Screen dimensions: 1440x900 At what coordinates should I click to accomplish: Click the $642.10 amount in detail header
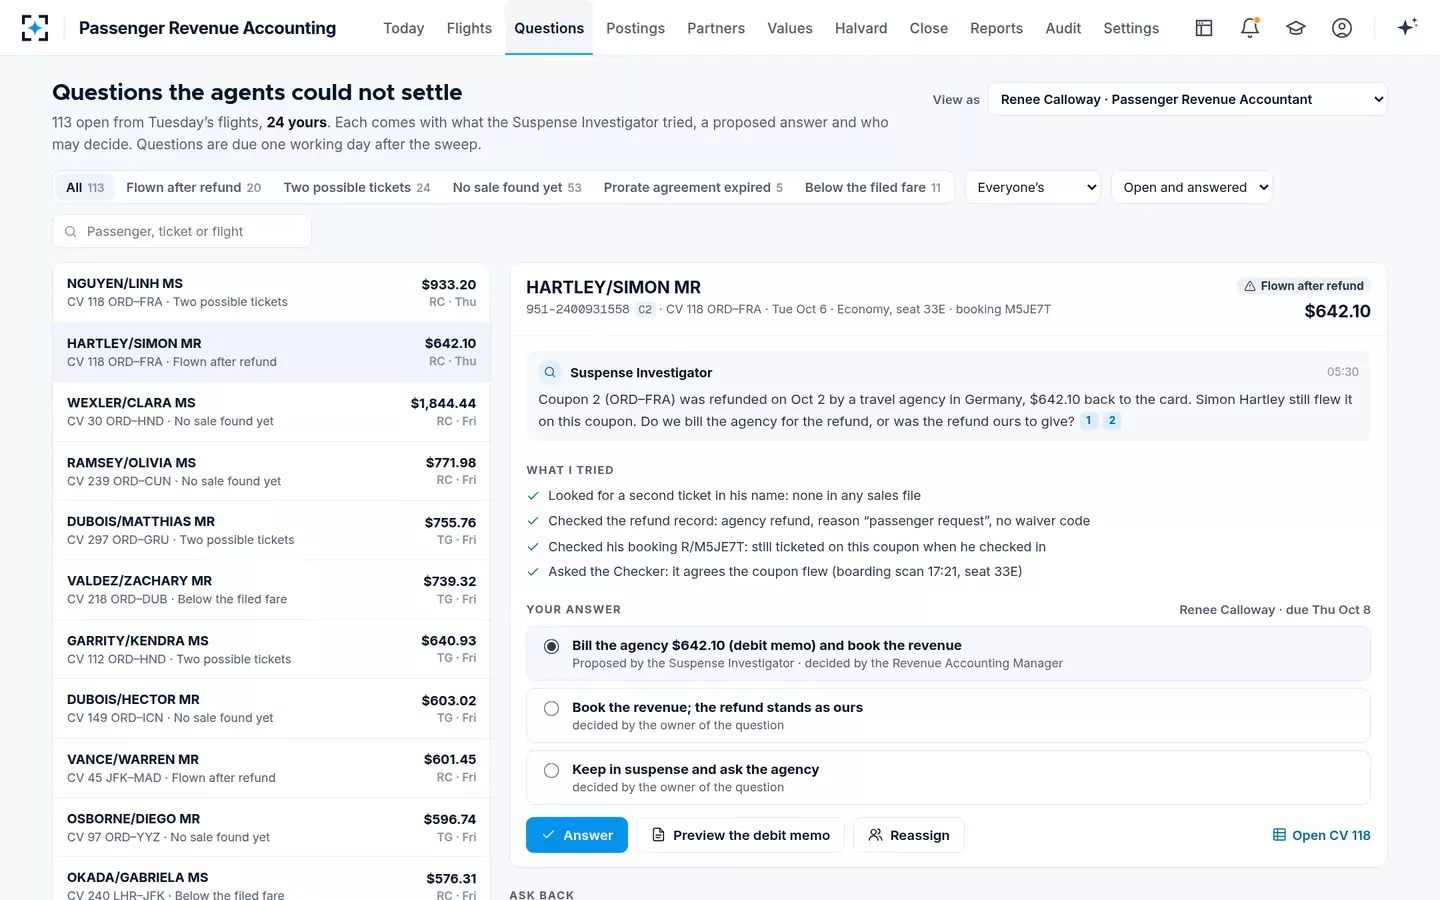coord(1337,311)
